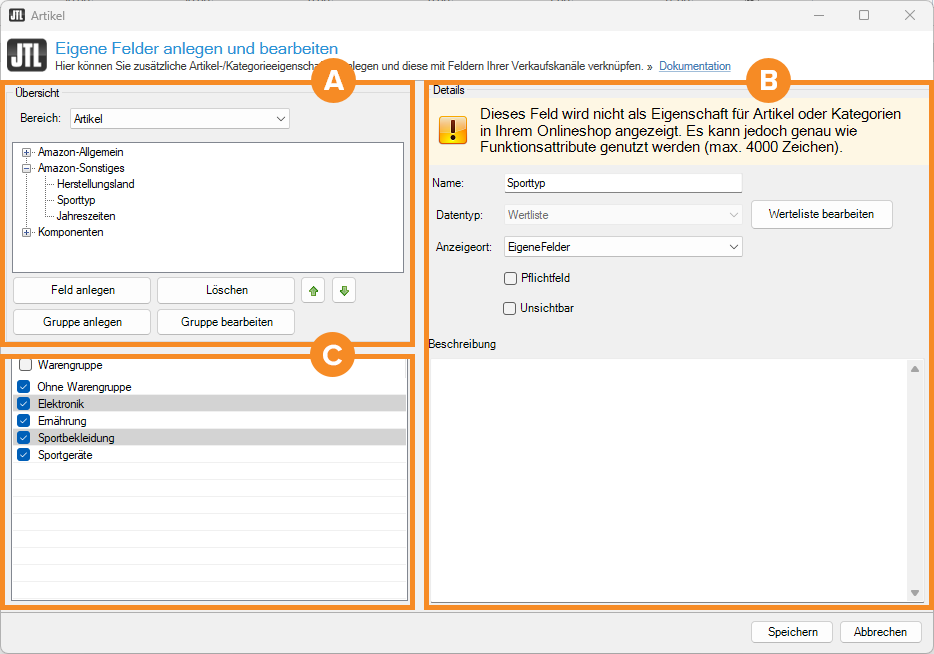The height and width of the screenshot is (654, 934).
Task: Click Speichern to save changes
Action: [792, 632]
